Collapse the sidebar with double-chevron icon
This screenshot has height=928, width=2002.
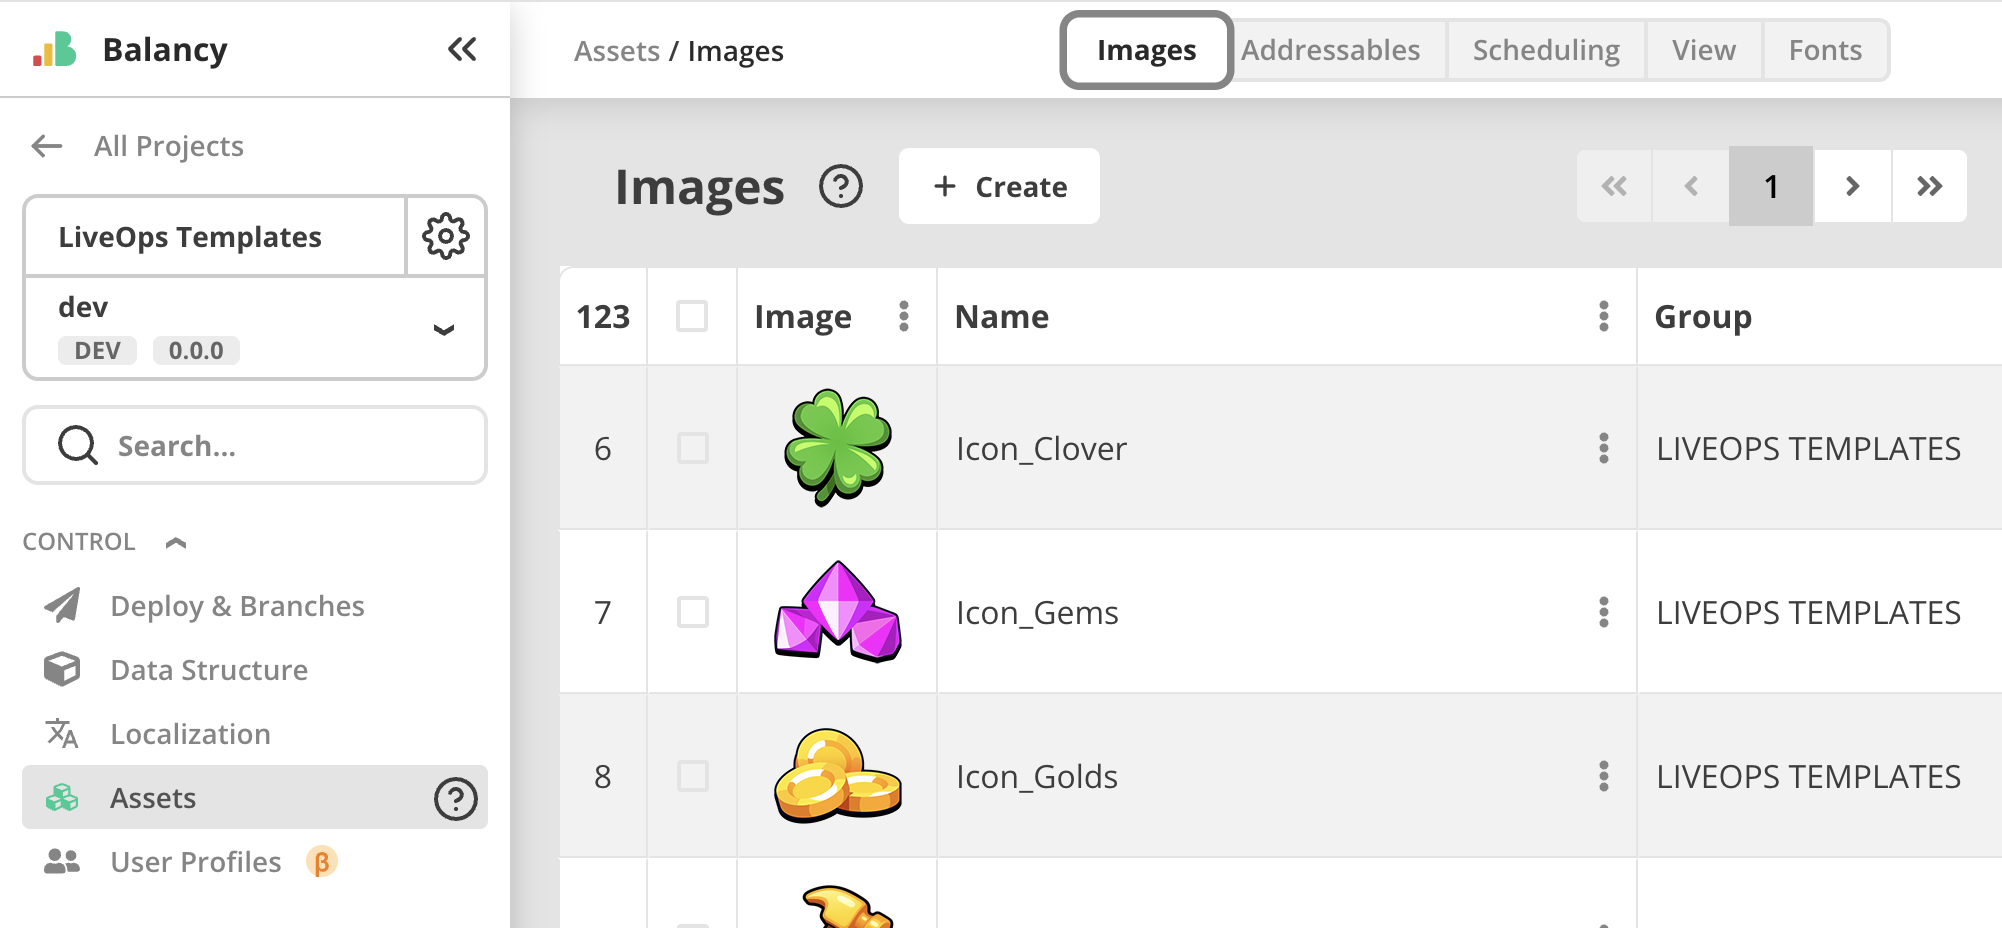click(462, 49)
